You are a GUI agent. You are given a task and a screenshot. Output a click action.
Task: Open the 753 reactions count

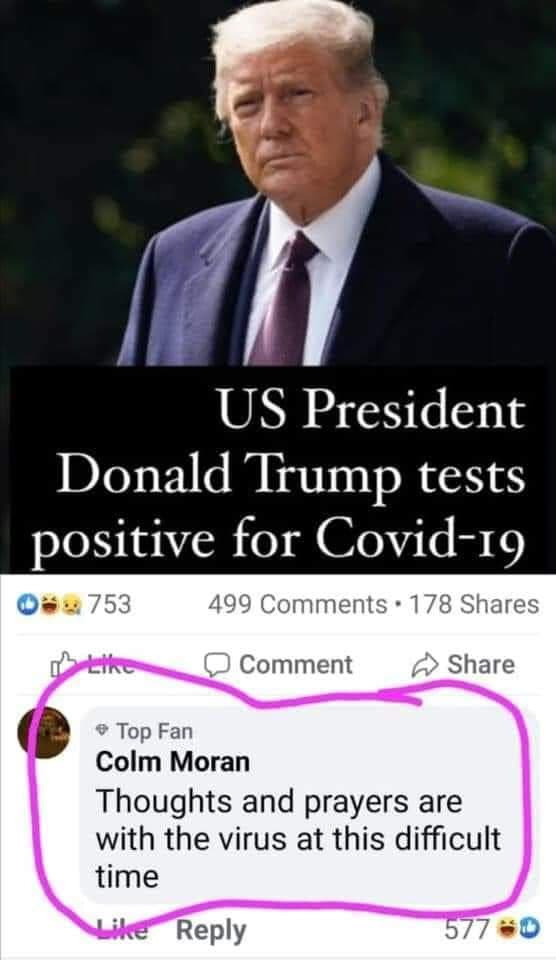pos(110,605)
